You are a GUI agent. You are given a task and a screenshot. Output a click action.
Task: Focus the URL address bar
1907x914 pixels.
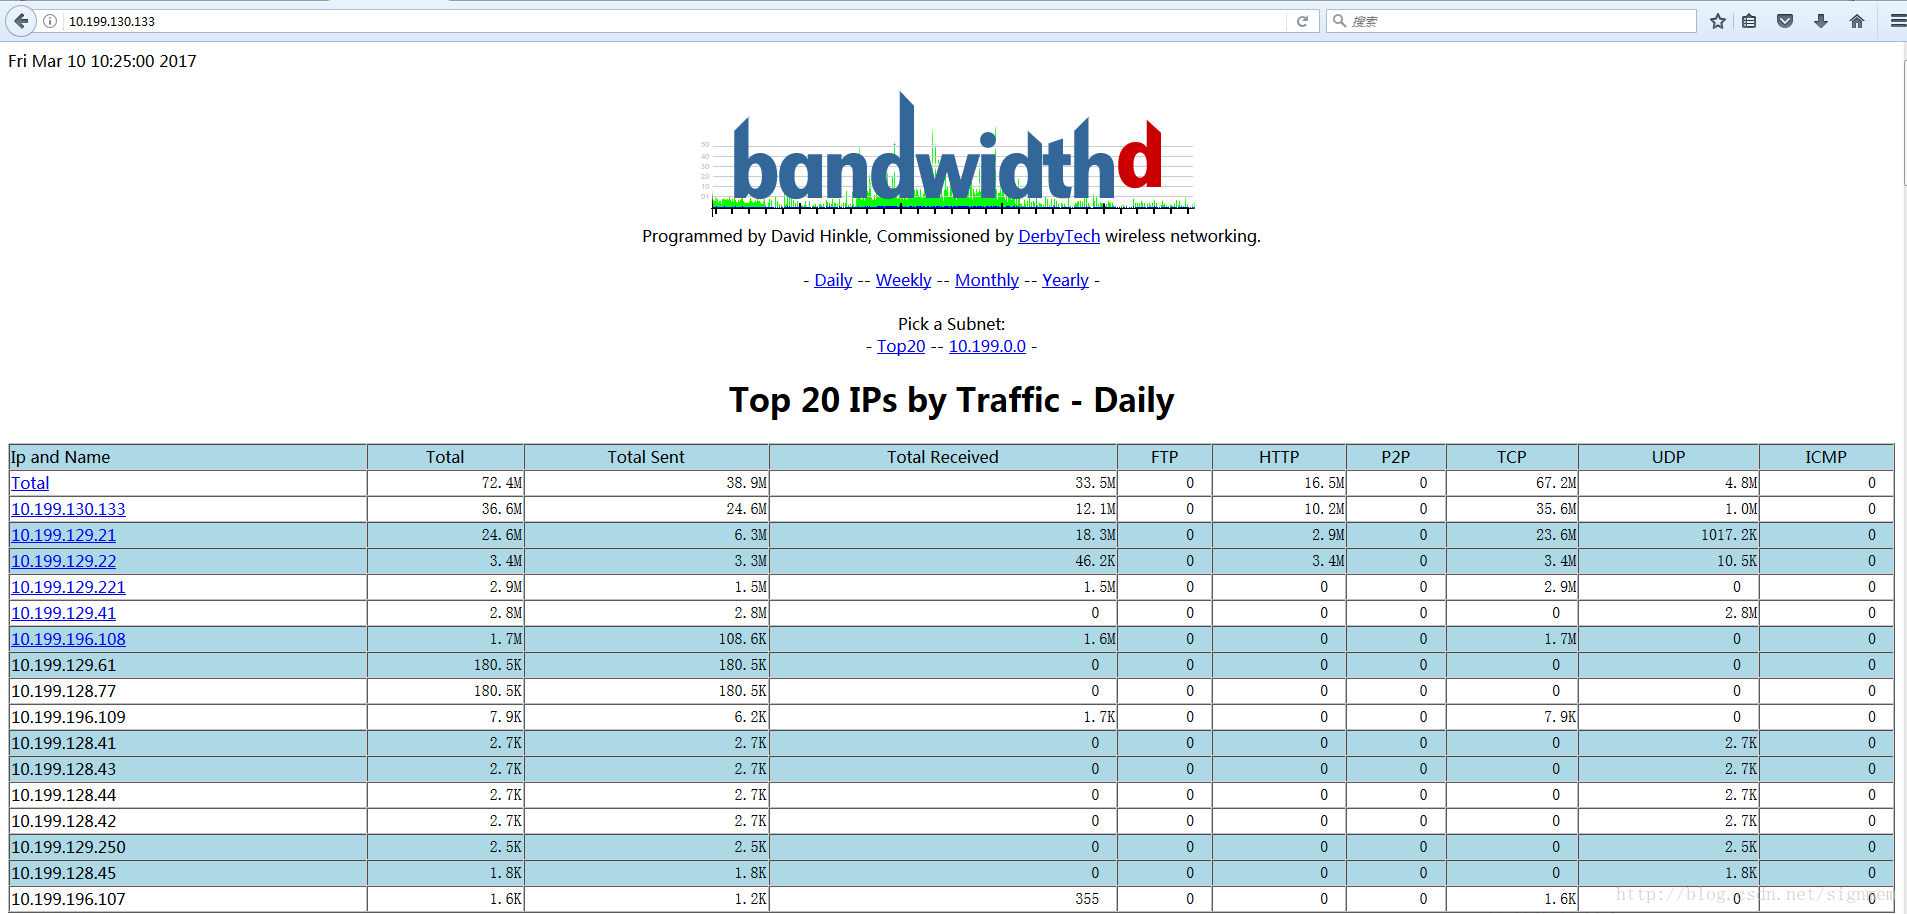pyautogui.click(x=675, y=21)
